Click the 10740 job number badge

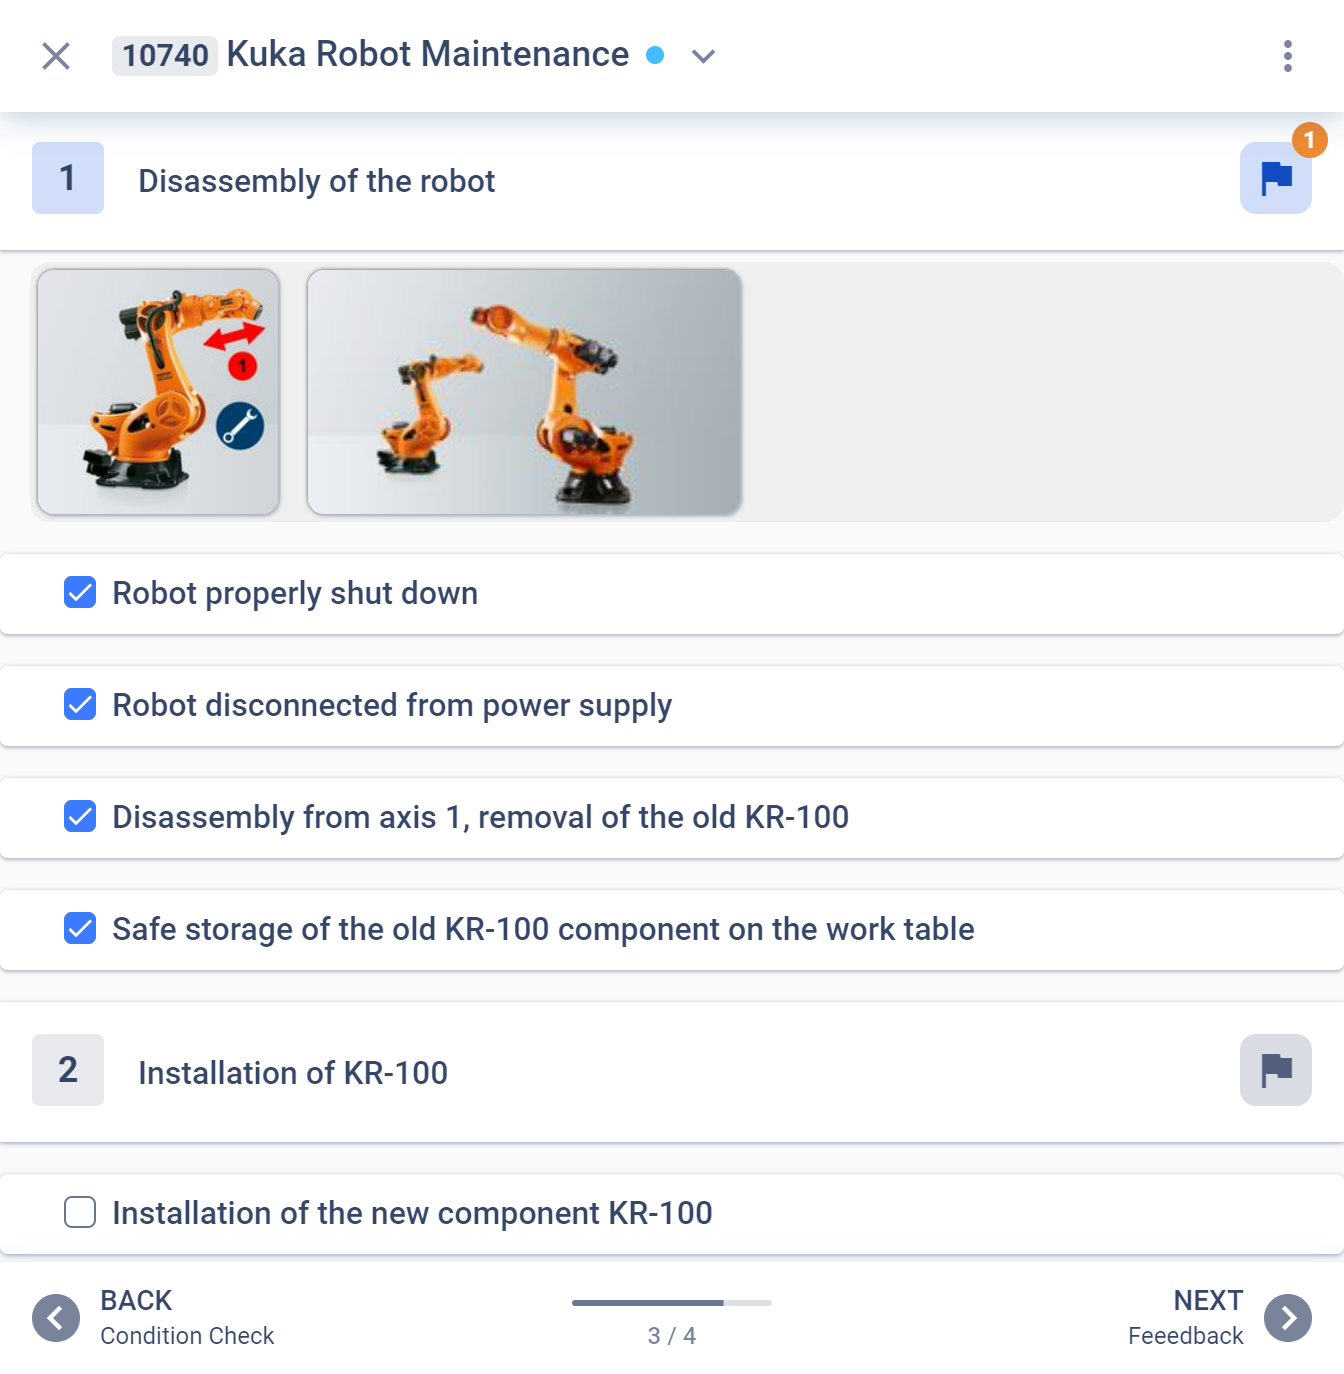coord(165,55)
